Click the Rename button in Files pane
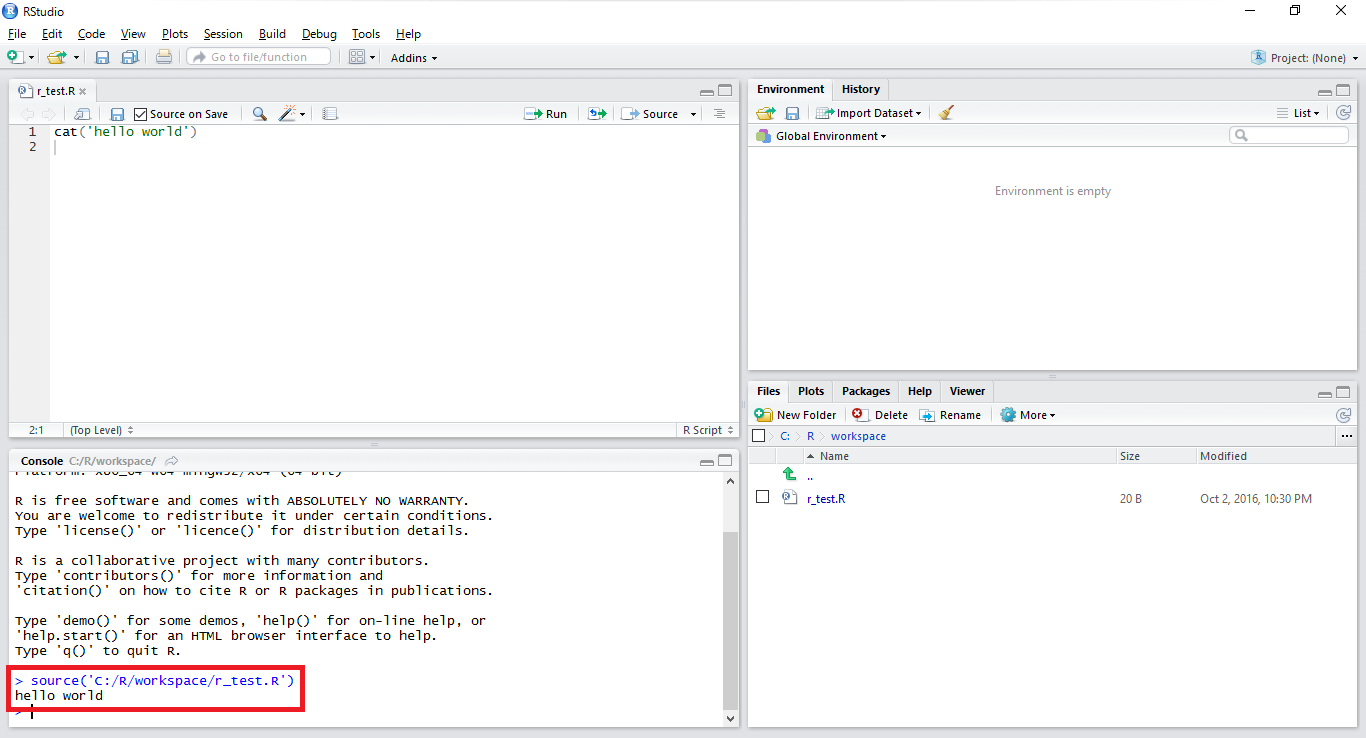Viewport: 1366px width, 738px height. coord(950,415)
